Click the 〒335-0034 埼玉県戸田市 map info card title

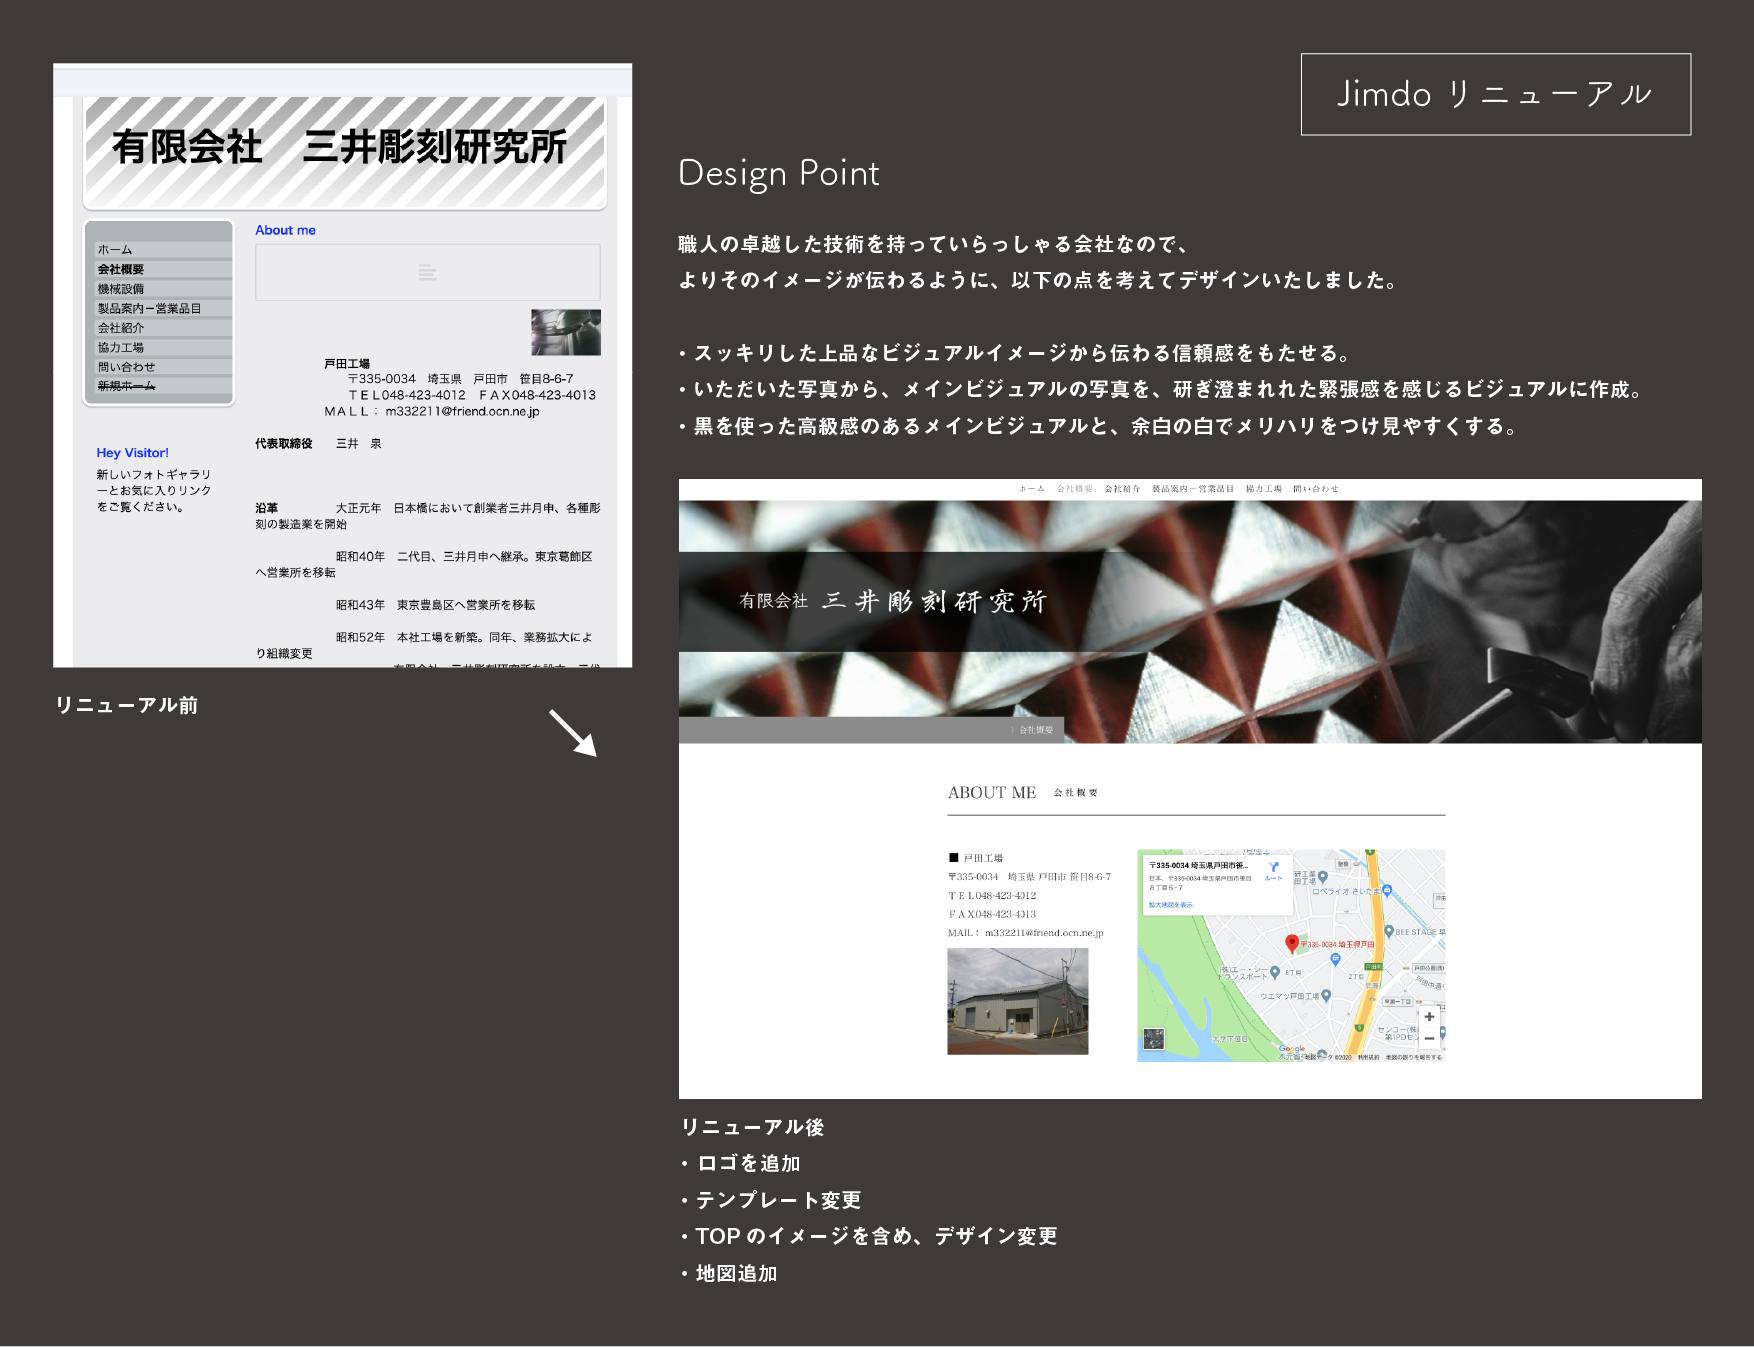click(1198, 866)
